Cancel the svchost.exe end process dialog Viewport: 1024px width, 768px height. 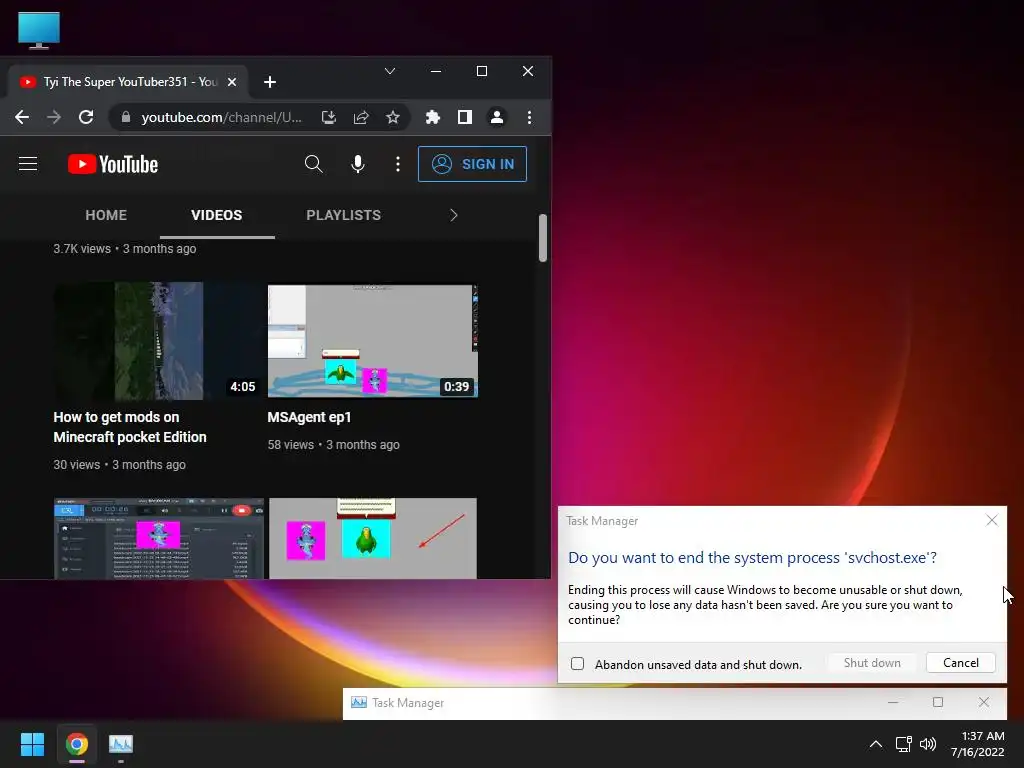961,662
